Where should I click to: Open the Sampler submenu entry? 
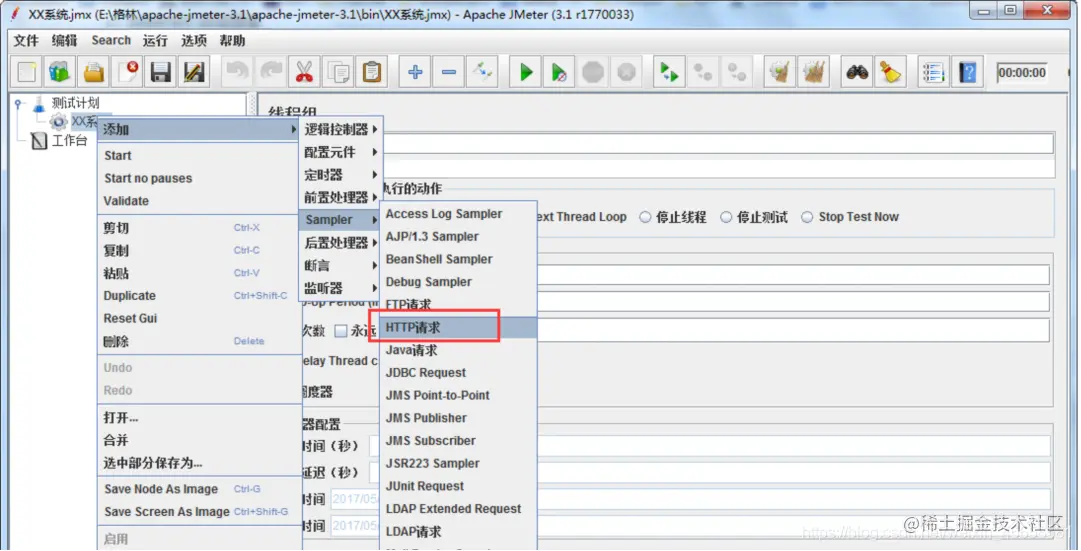tap(341, 220)
